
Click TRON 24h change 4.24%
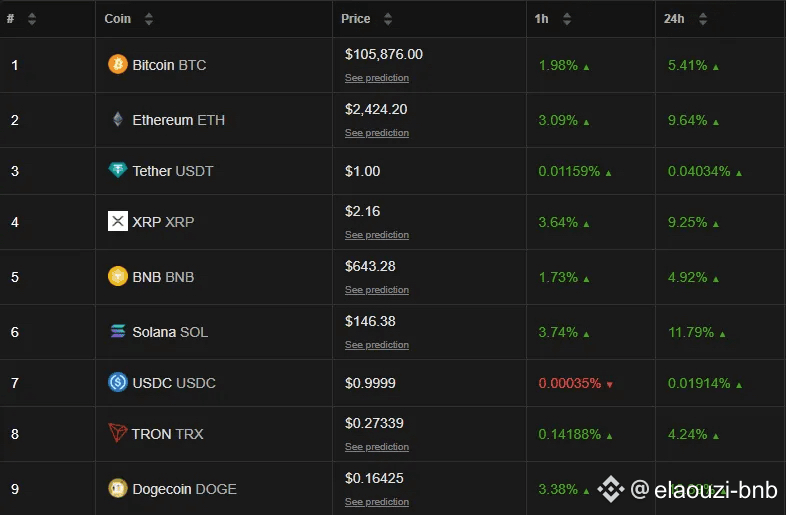pos(687,434)
